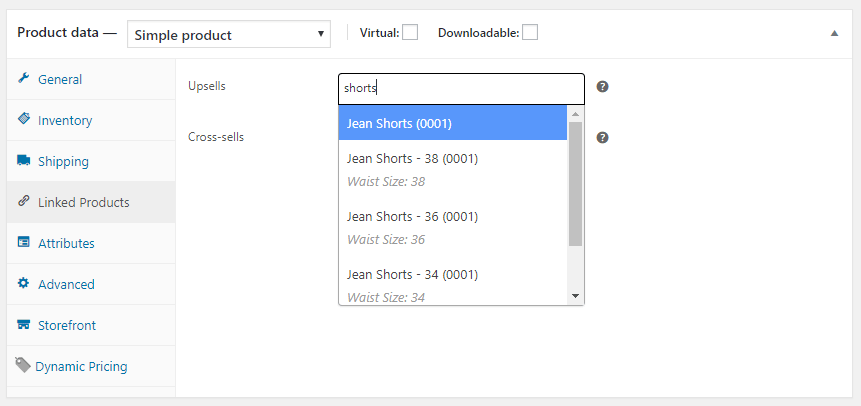Screen dimensions: 861x406
Task: Collapse the Product data panel
Action: tap(835, 33)
